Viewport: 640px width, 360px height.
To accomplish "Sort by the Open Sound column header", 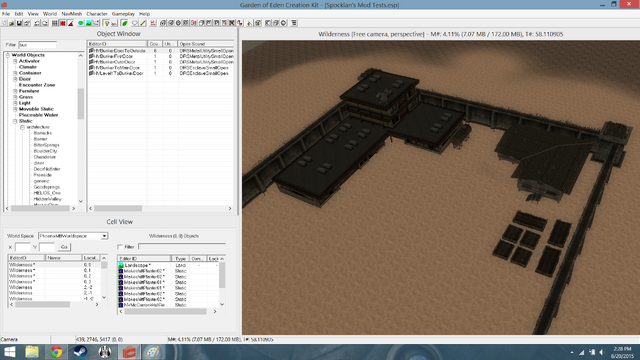I will coord(206,44).
